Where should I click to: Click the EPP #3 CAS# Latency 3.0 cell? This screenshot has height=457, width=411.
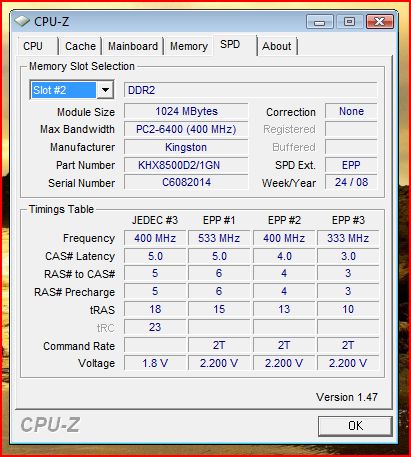[x=348, y=256]
